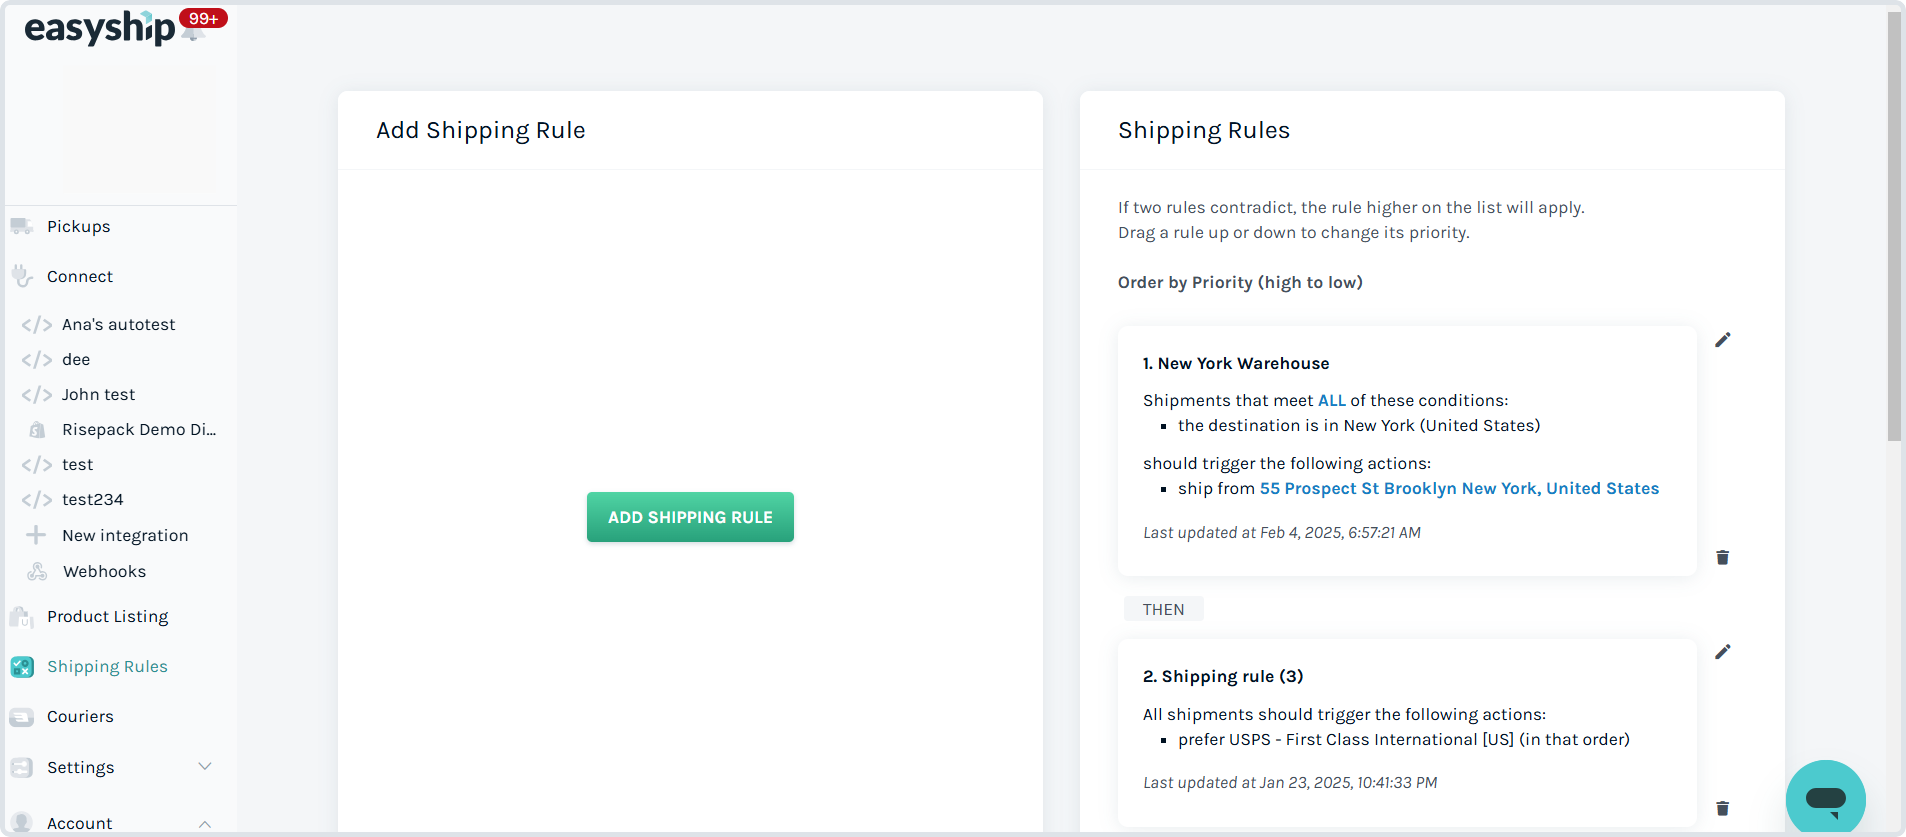Click the 'Shipping Rules' panel heading
Image resolution: width=1906 pixels, height=837 pixels.
(x=1204, y=130)
